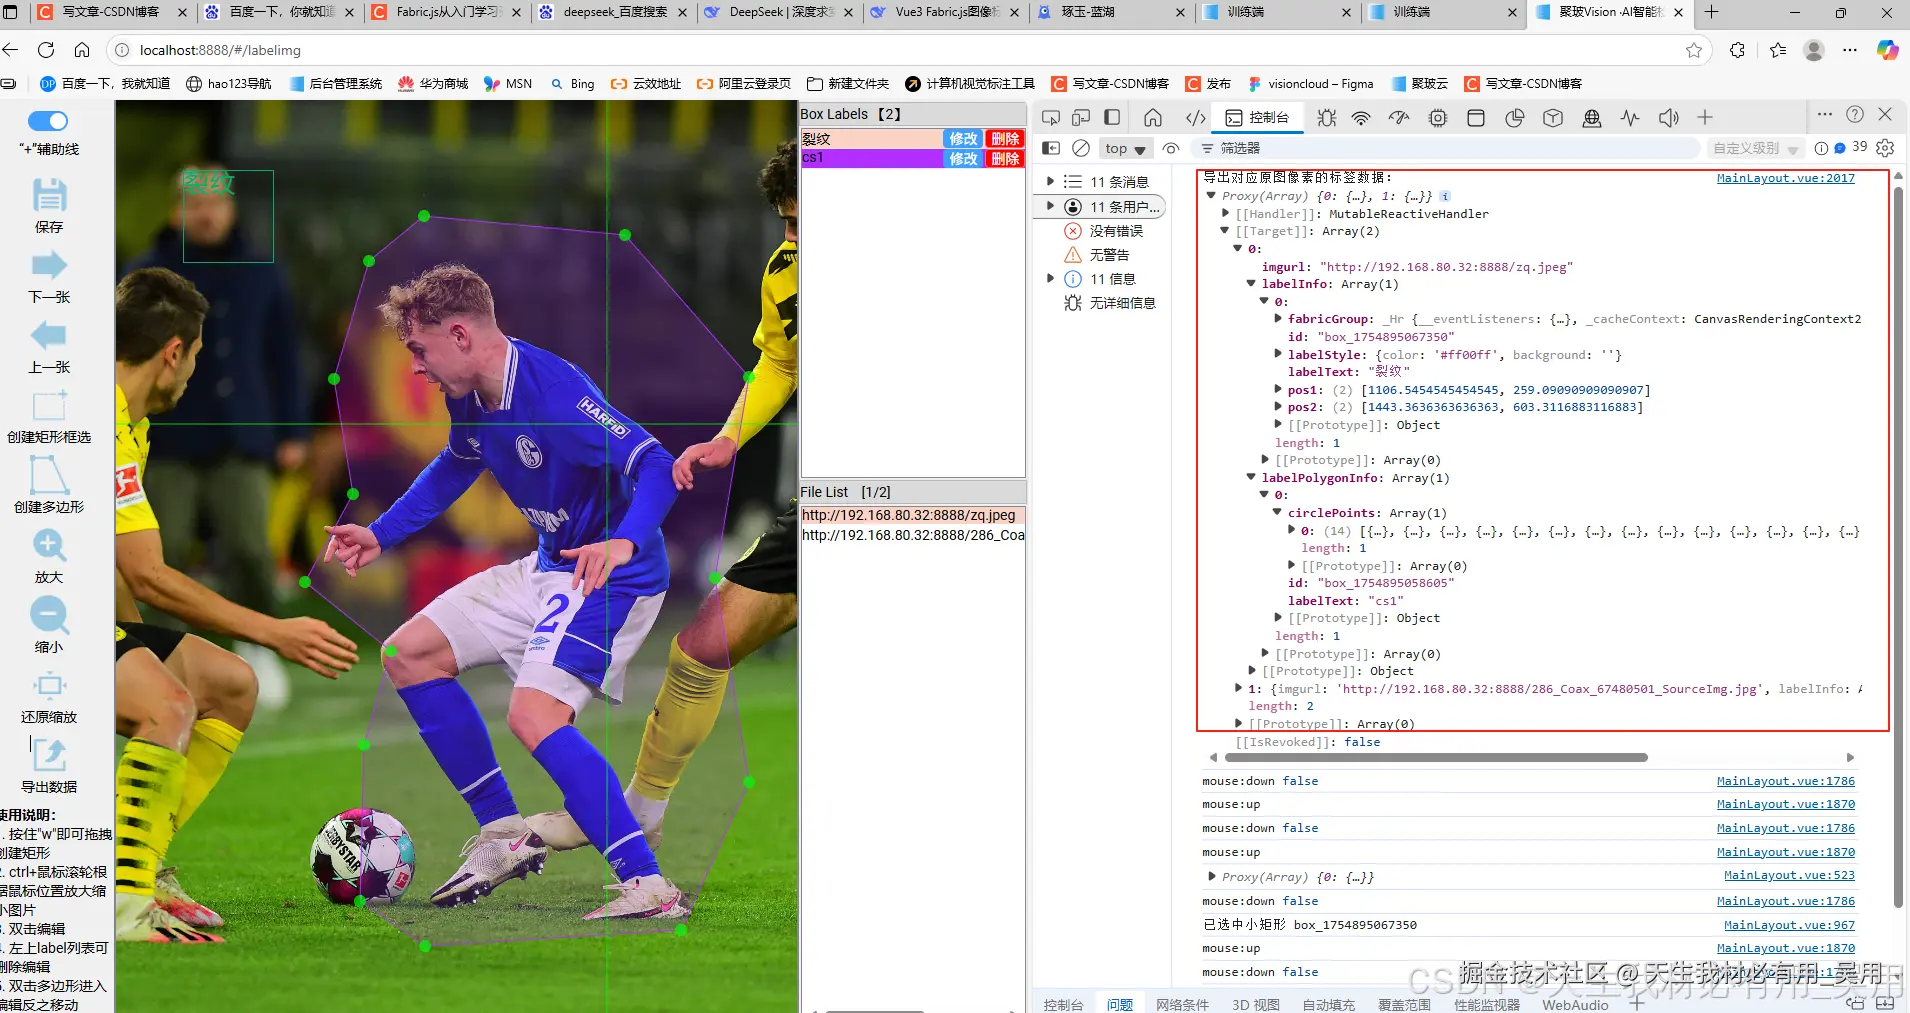Click 删除 button for the 裂纹 label

pyautogui.click(x=1005, y=139)
